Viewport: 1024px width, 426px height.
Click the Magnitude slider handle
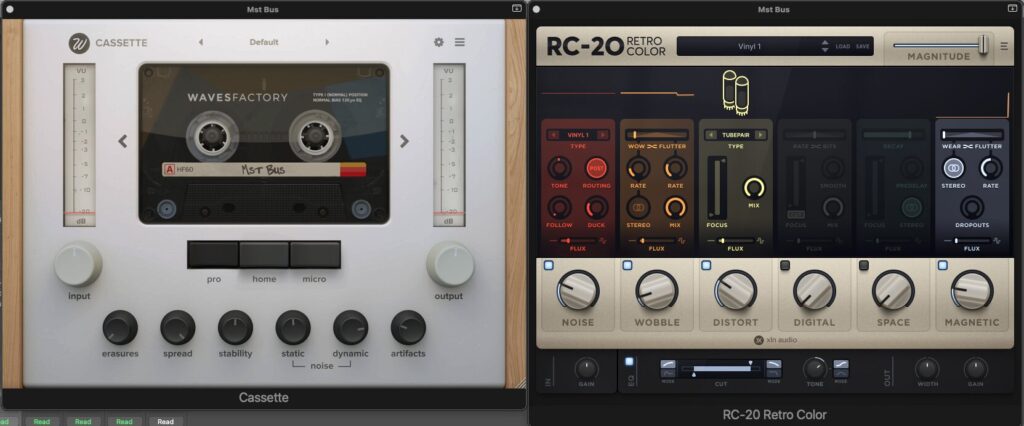click(x=983, y=44)
